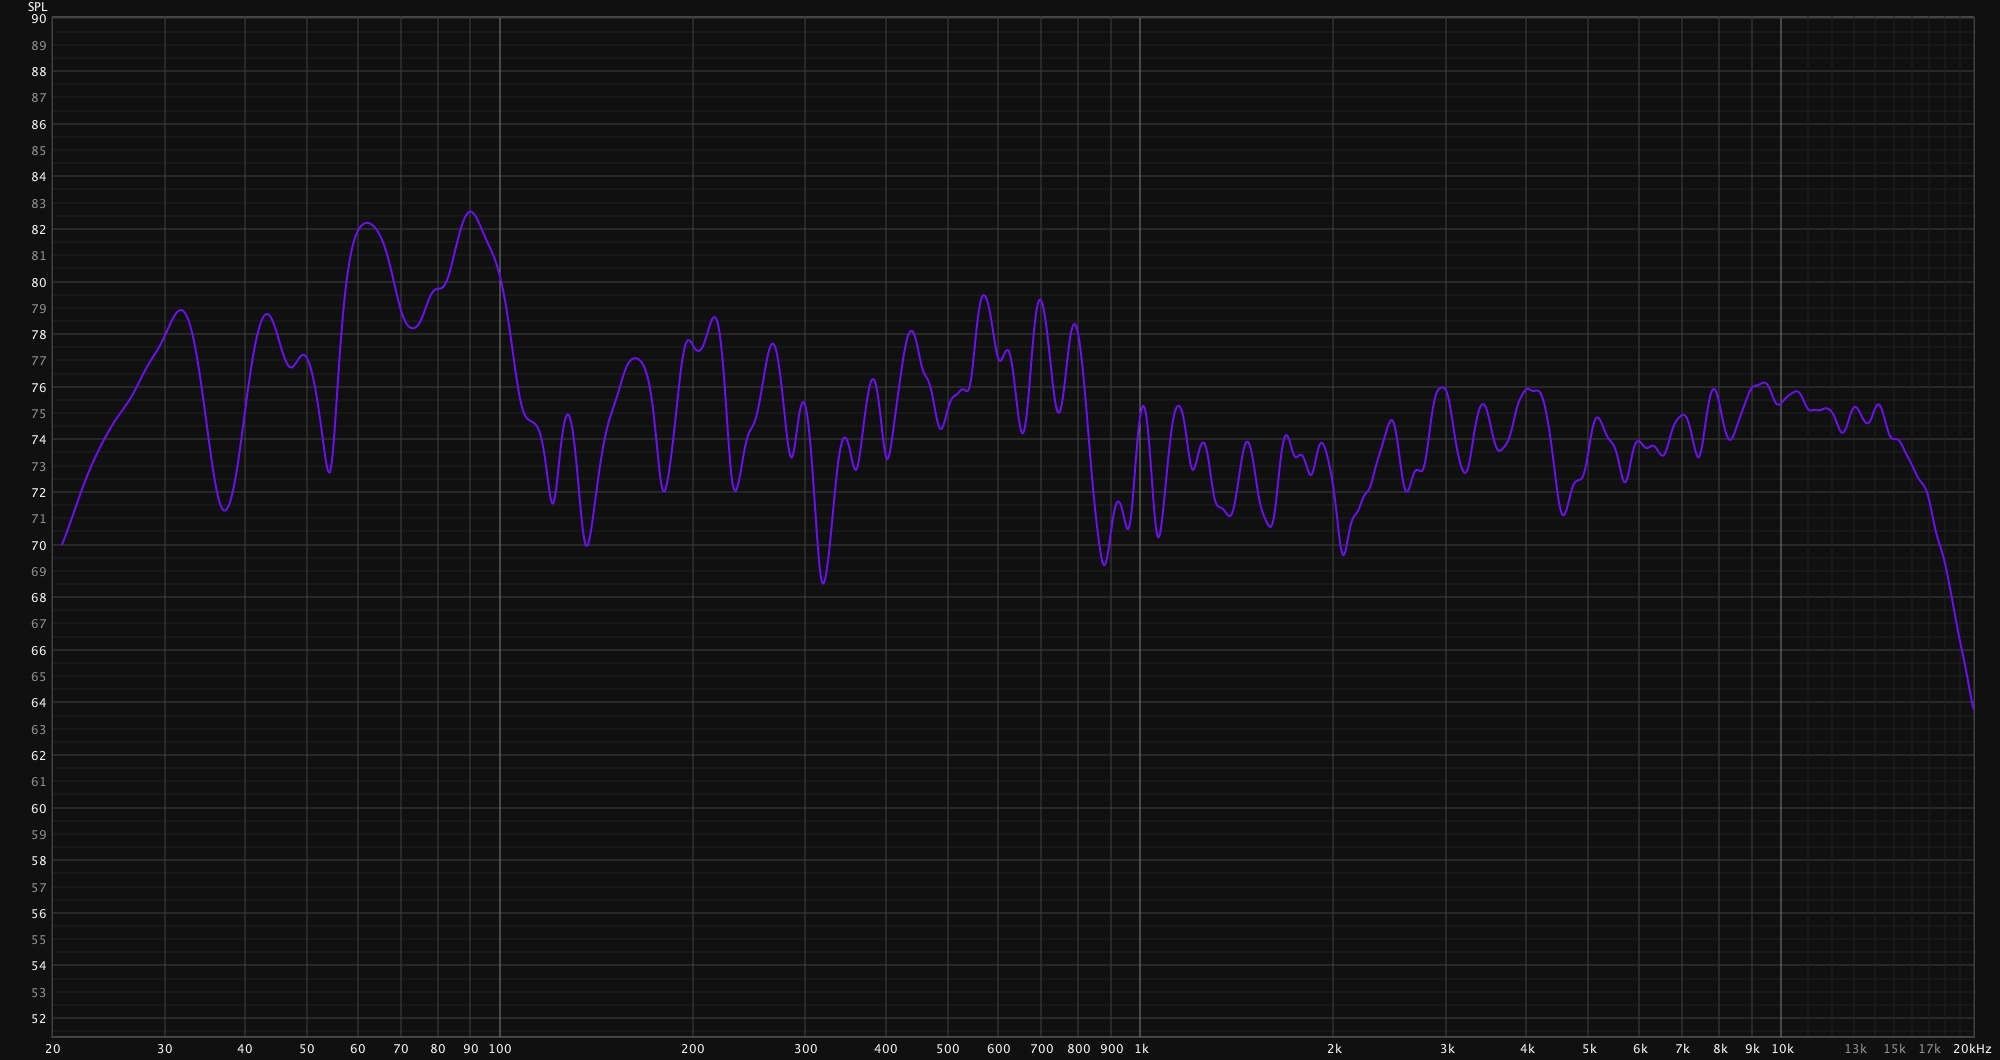Select the 400 Hz frequency axis label
Image resolution: width=2000 pixels, height=1060 pixels.
click(x=886, y=1049)
